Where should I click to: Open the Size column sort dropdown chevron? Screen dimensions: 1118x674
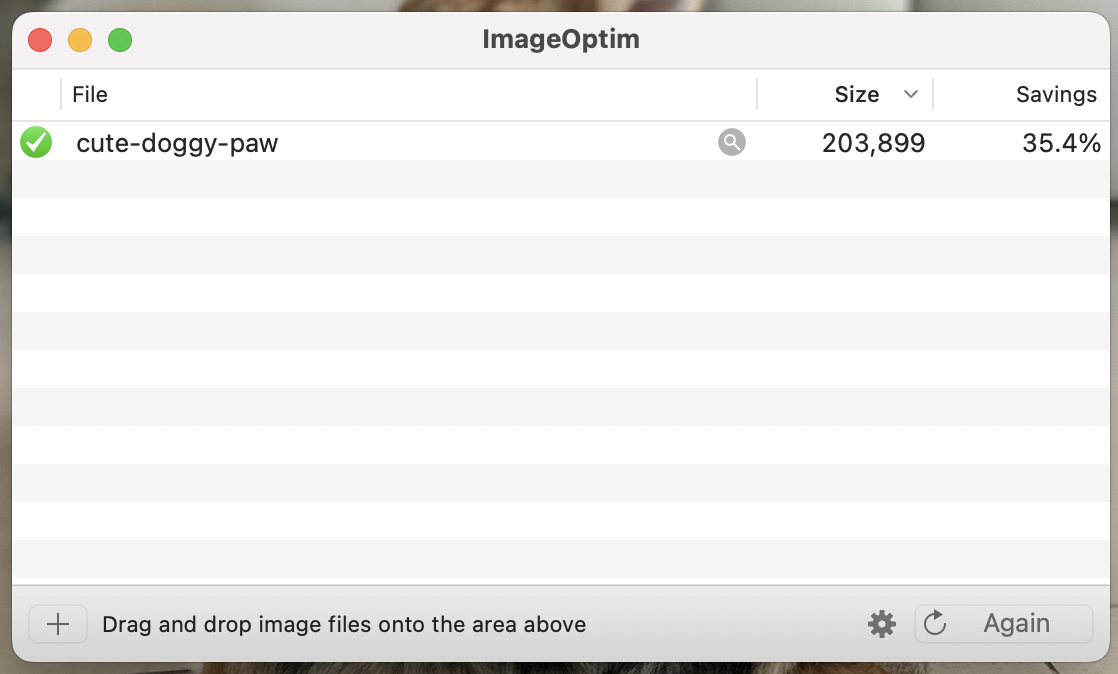tap(911, 94)
